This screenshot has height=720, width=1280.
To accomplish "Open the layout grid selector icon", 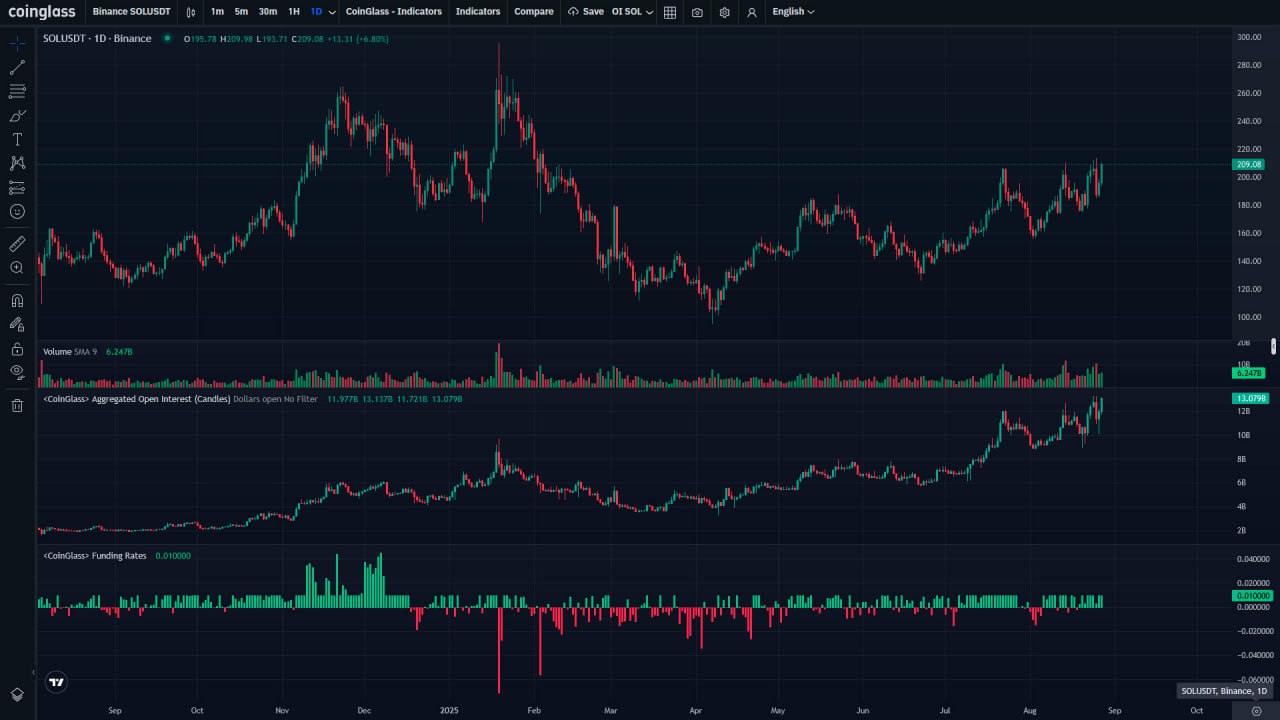I will click(x=670, y=12).
